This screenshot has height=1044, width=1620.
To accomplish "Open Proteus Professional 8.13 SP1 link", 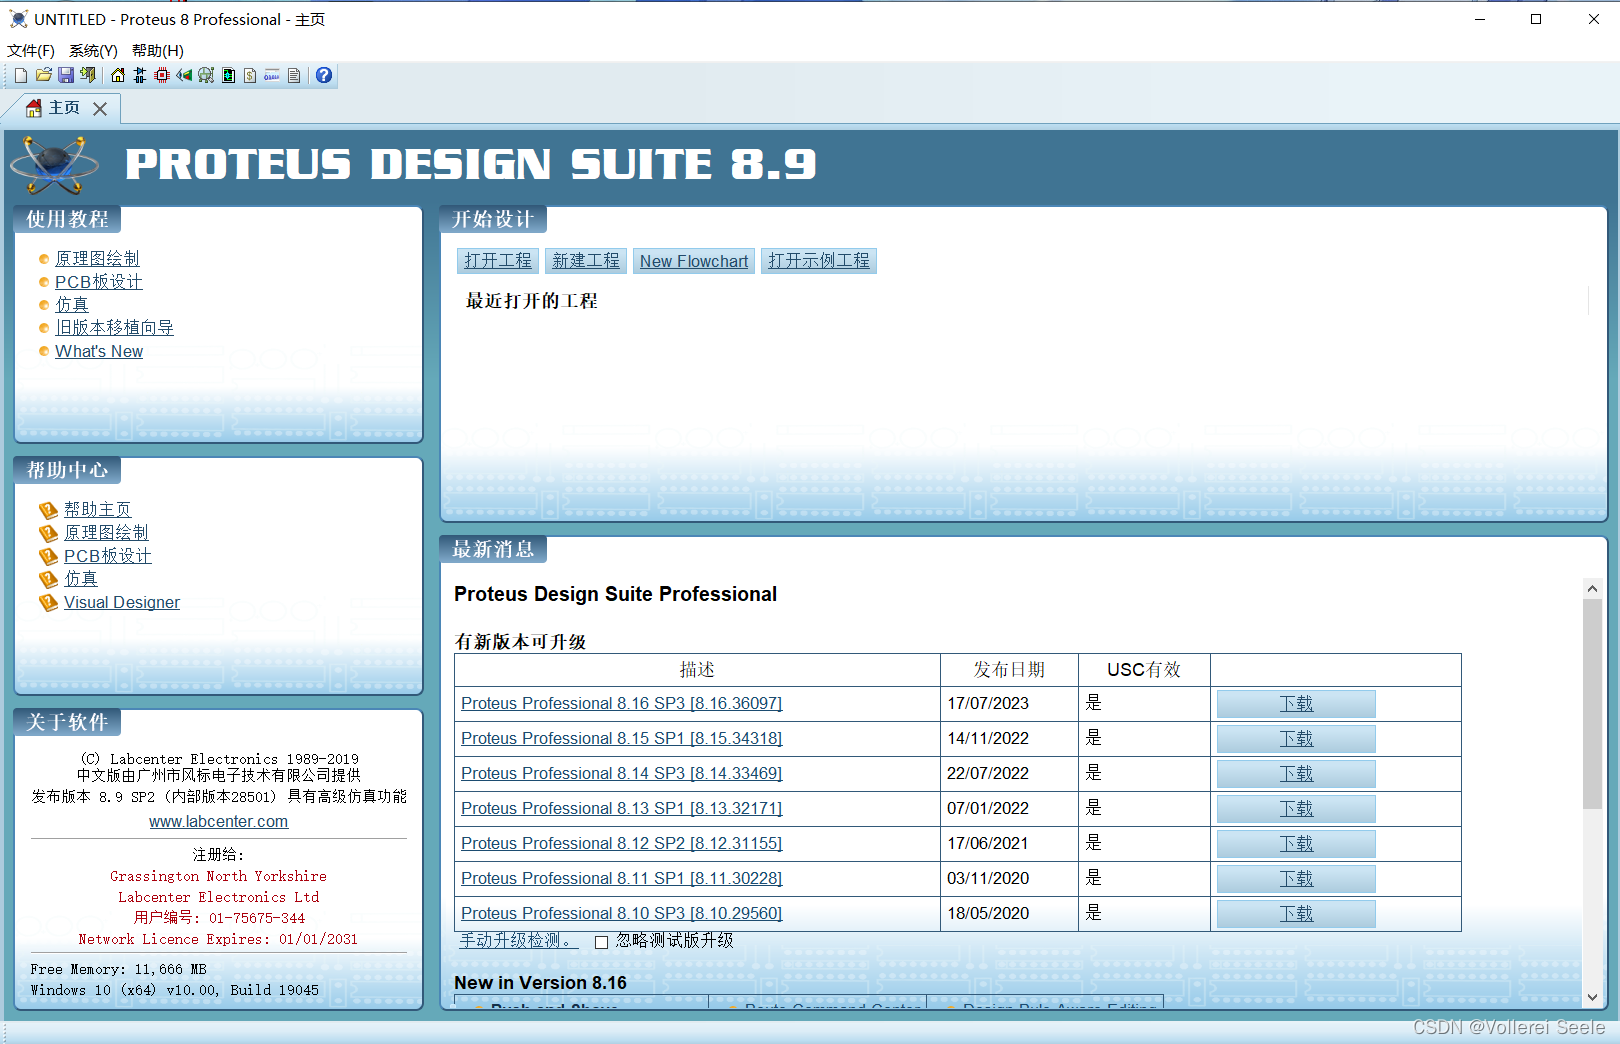I will pyautogui.click(x=621, y=808).
